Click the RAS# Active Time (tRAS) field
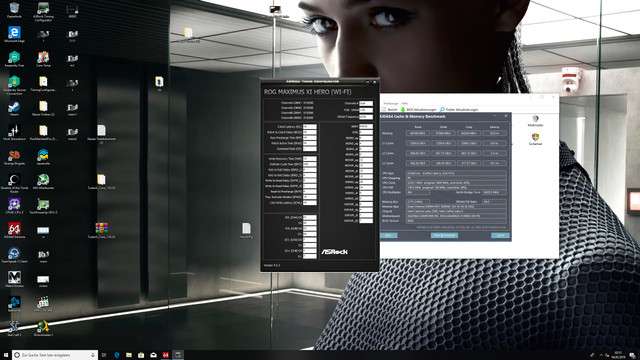 [x=309, y=143]
